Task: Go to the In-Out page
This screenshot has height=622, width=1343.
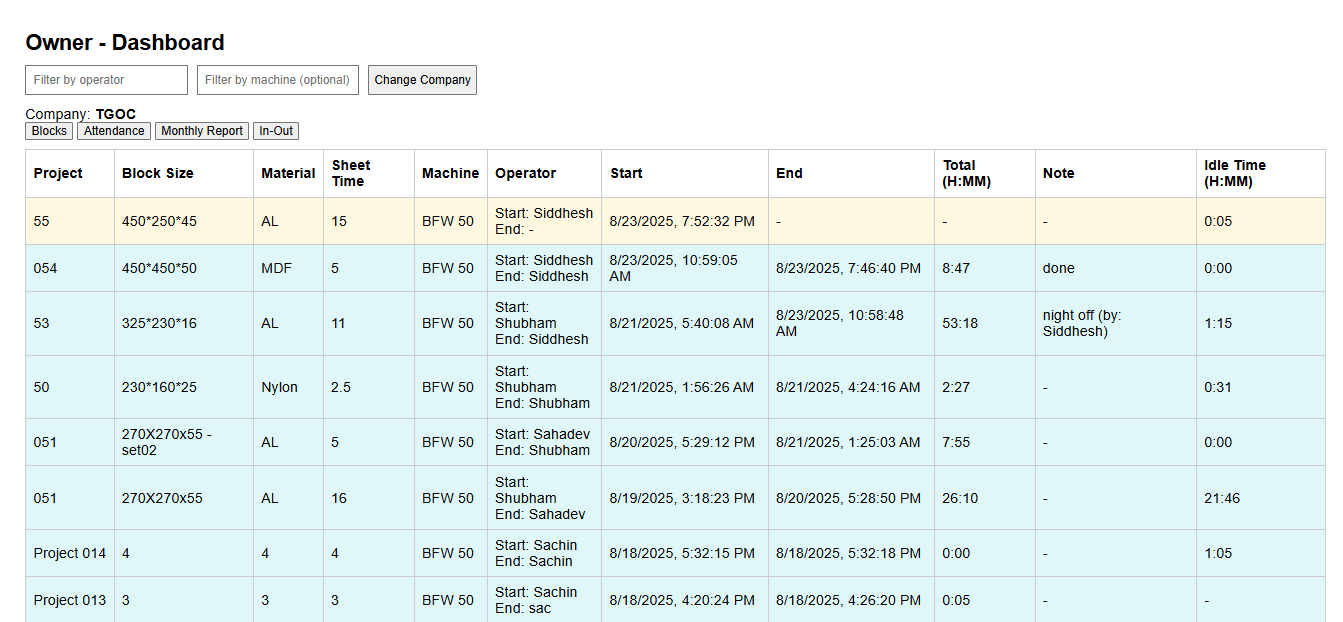Action: tap(276, 131)
